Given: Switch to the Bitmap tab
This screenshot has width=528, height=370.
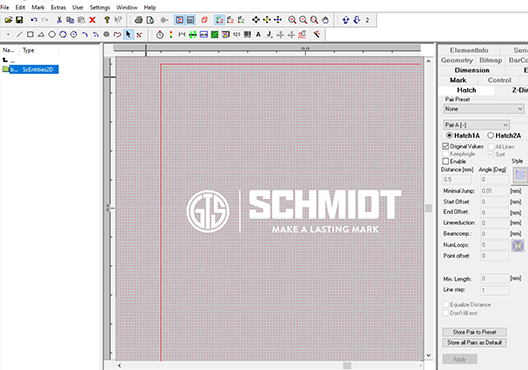Looking at the screenshot, I should click(x=491, y=60).
